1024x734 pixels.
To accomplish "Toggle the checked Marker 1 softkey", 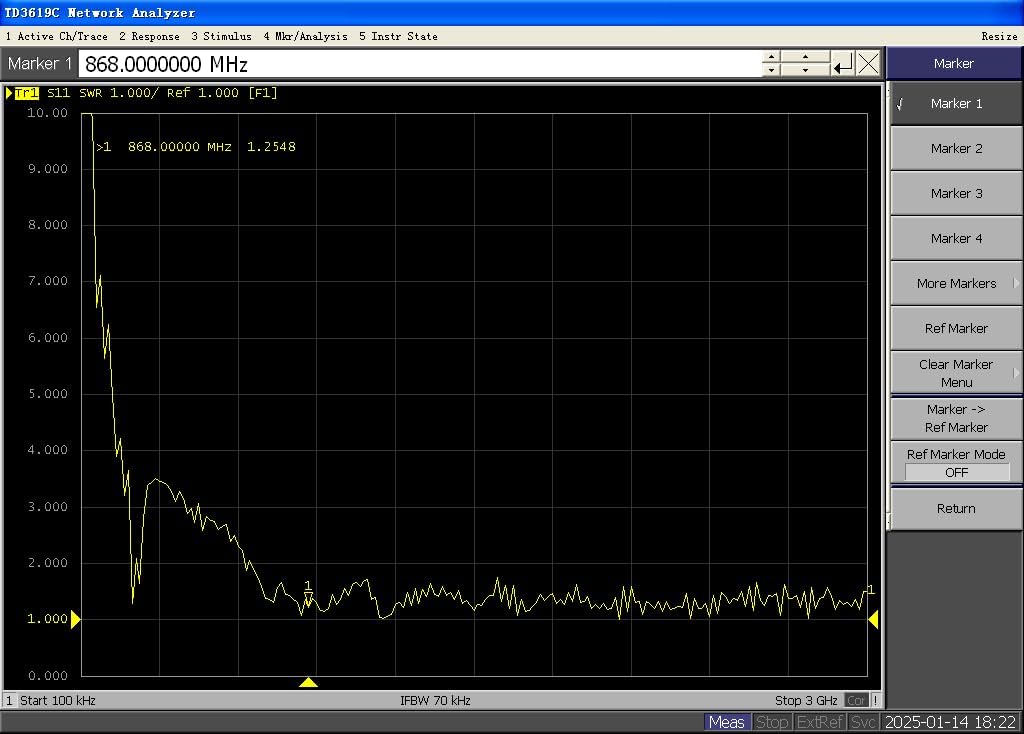I will 955,103.
